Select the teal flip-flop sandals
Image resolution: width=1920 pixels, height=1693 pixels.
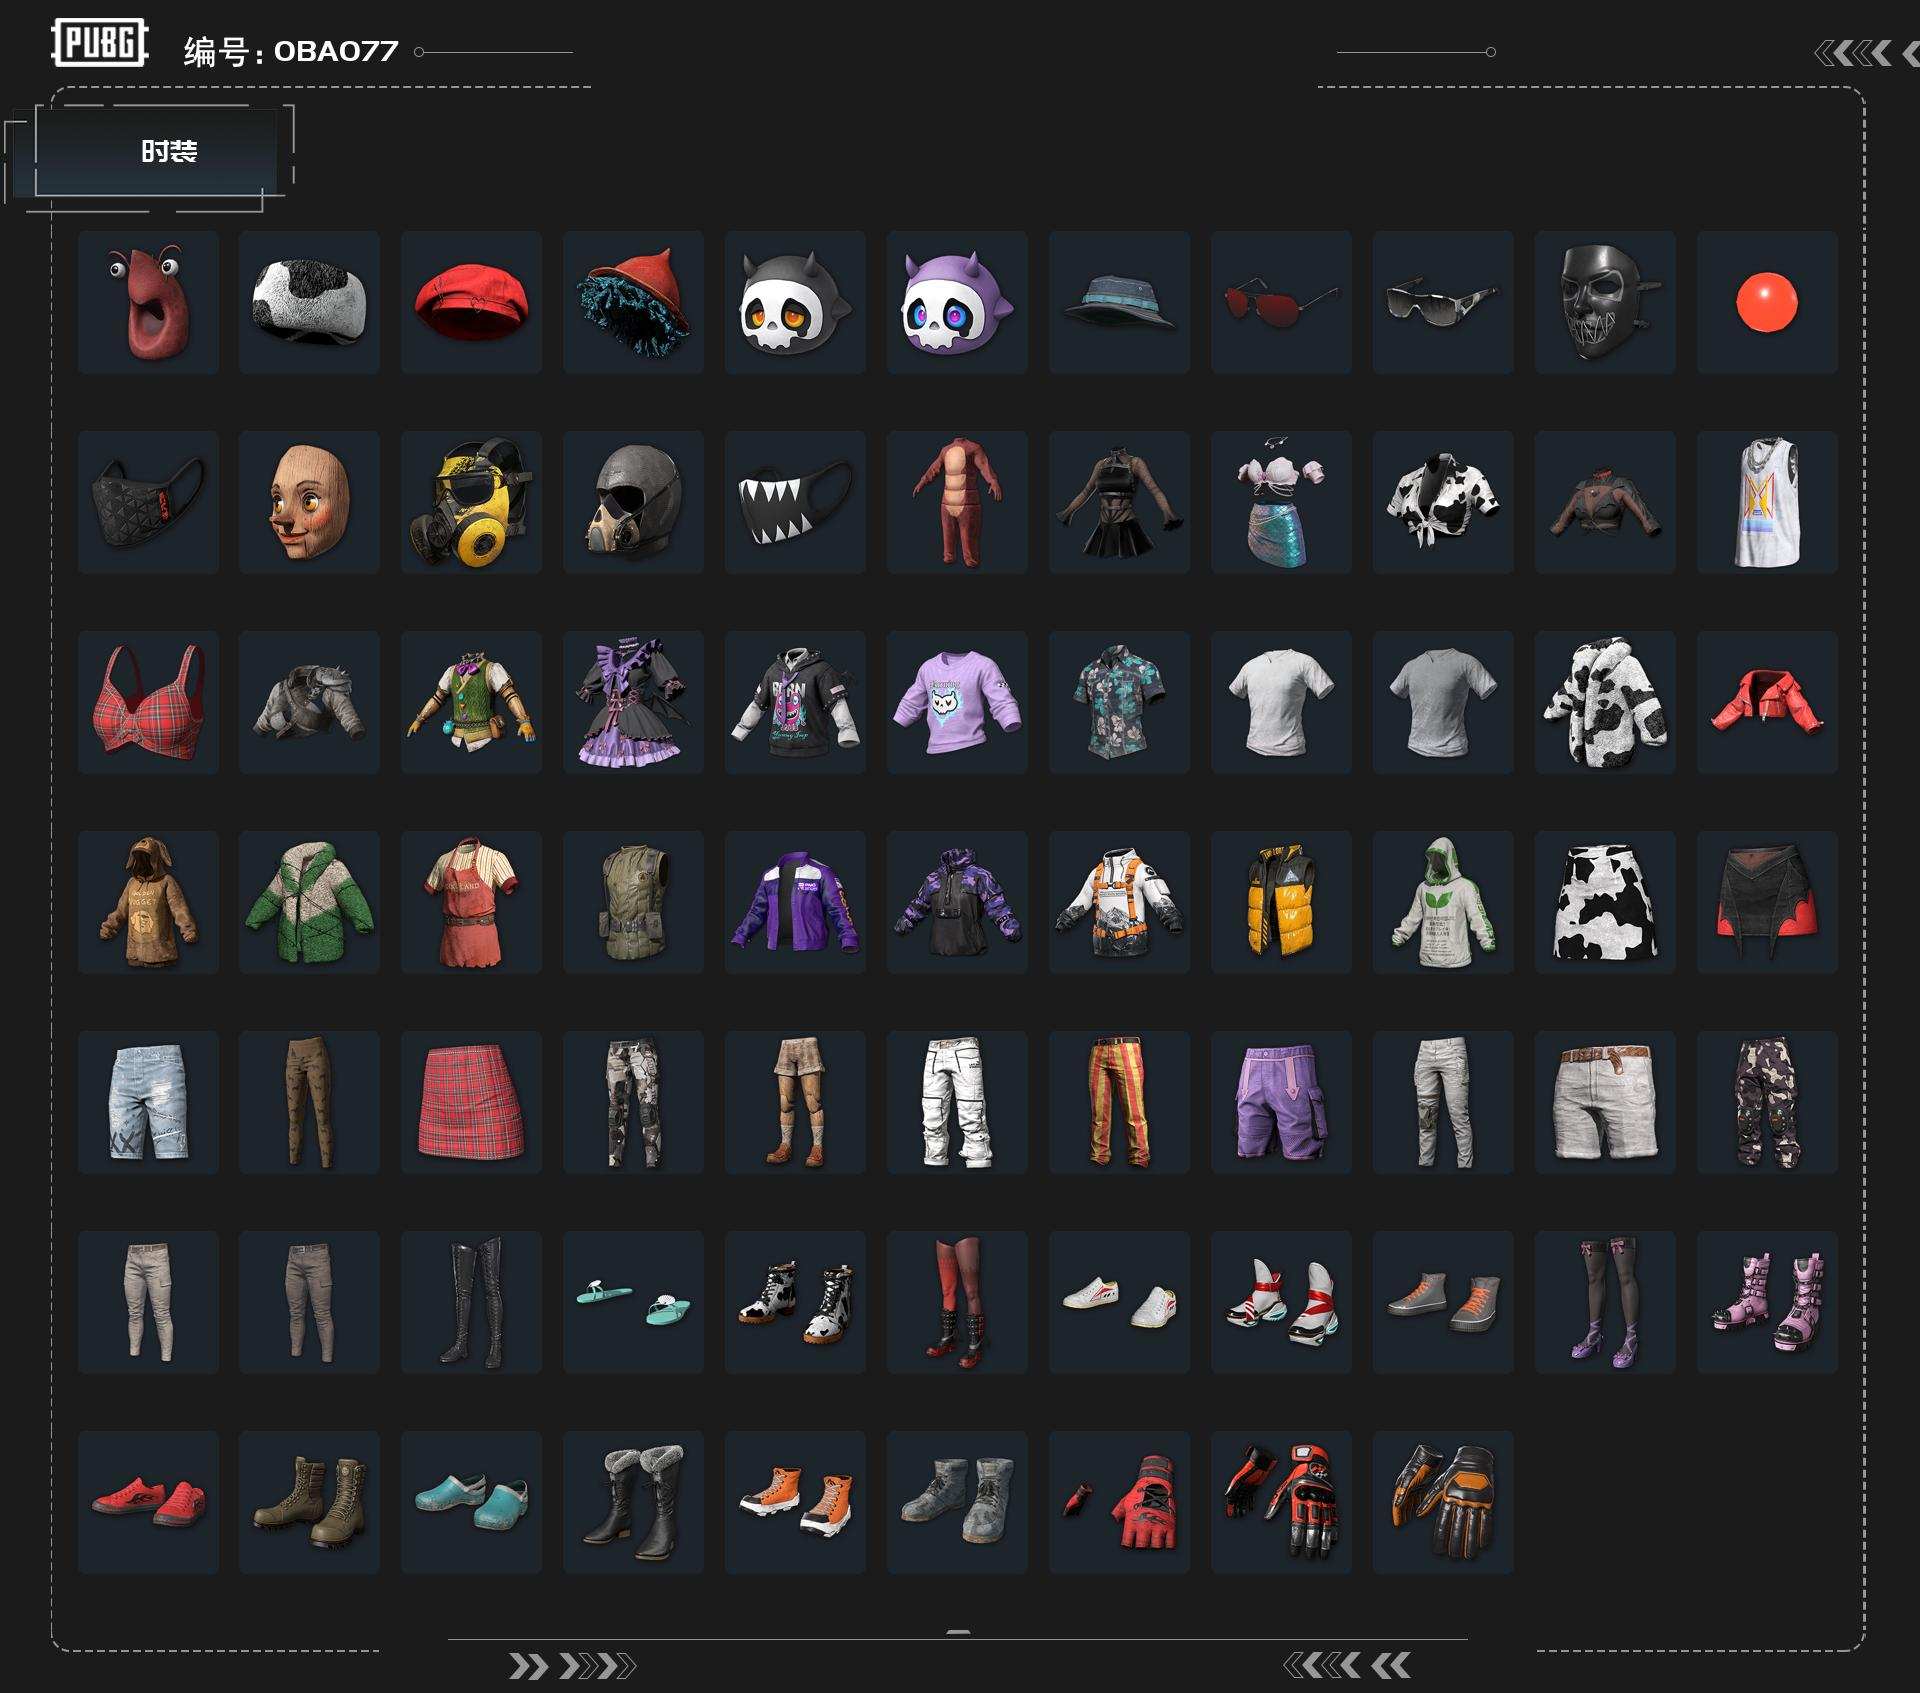pyautogui.click(x=633, y=1302)
